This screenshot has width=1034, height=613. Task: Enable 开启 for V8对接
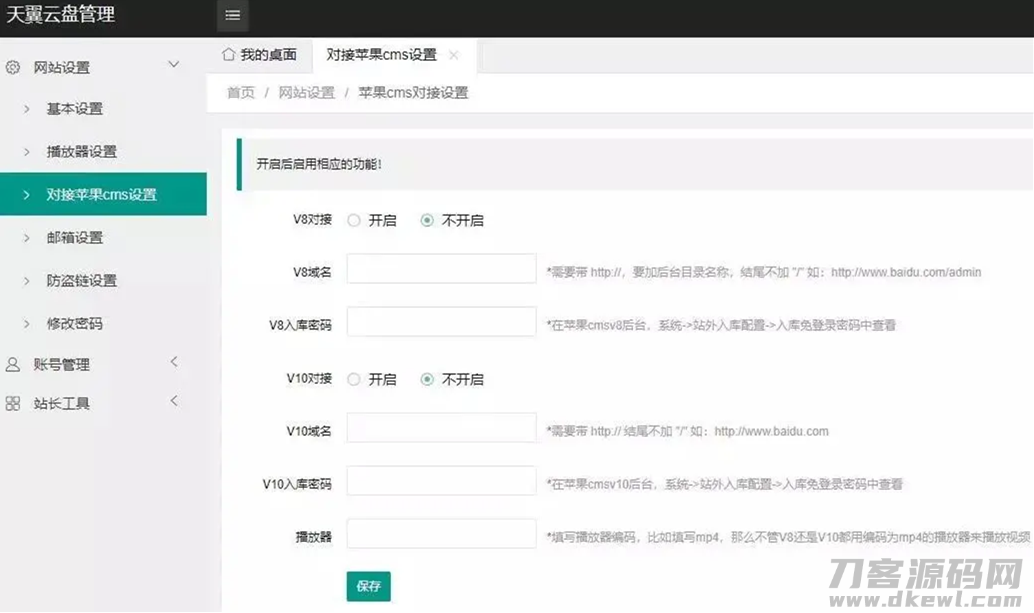tap(354, 220)
